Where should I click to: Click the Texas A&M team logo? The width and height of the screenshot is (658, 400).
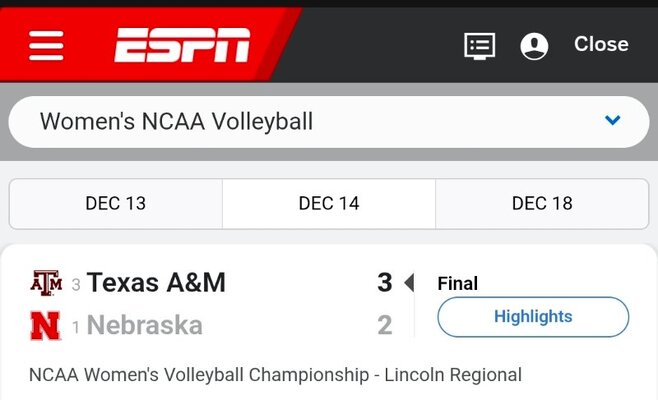46,283
